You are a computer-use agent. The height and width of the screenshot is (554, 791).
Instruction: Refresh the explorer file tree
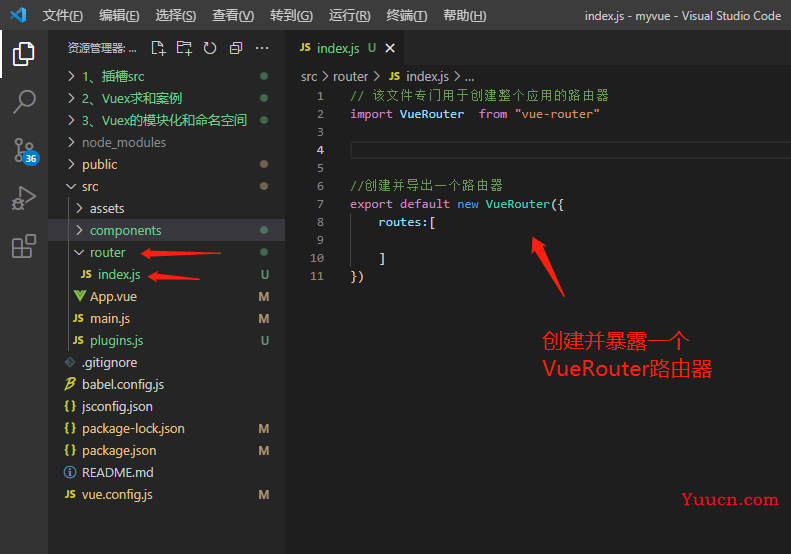[x=210, y=48]
